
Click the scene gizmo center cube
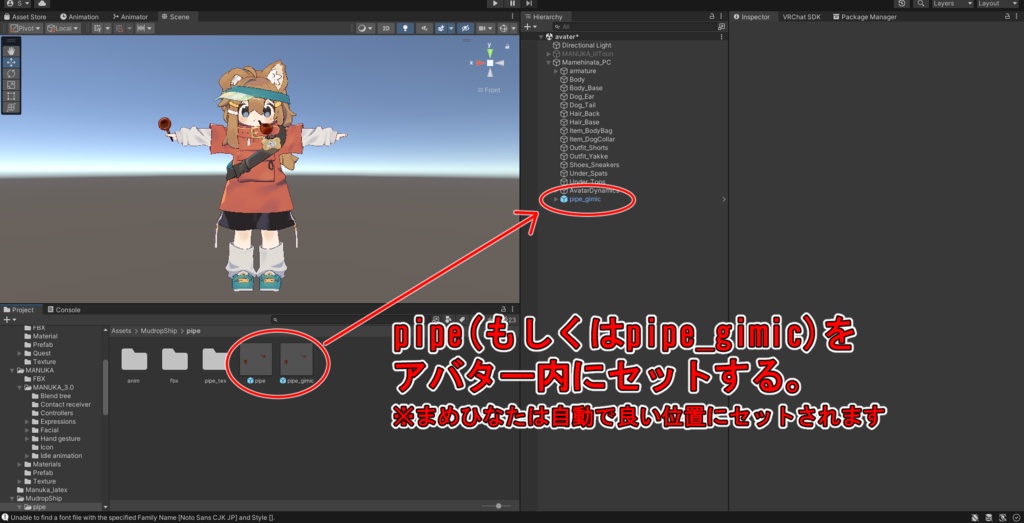pos(490,63)
